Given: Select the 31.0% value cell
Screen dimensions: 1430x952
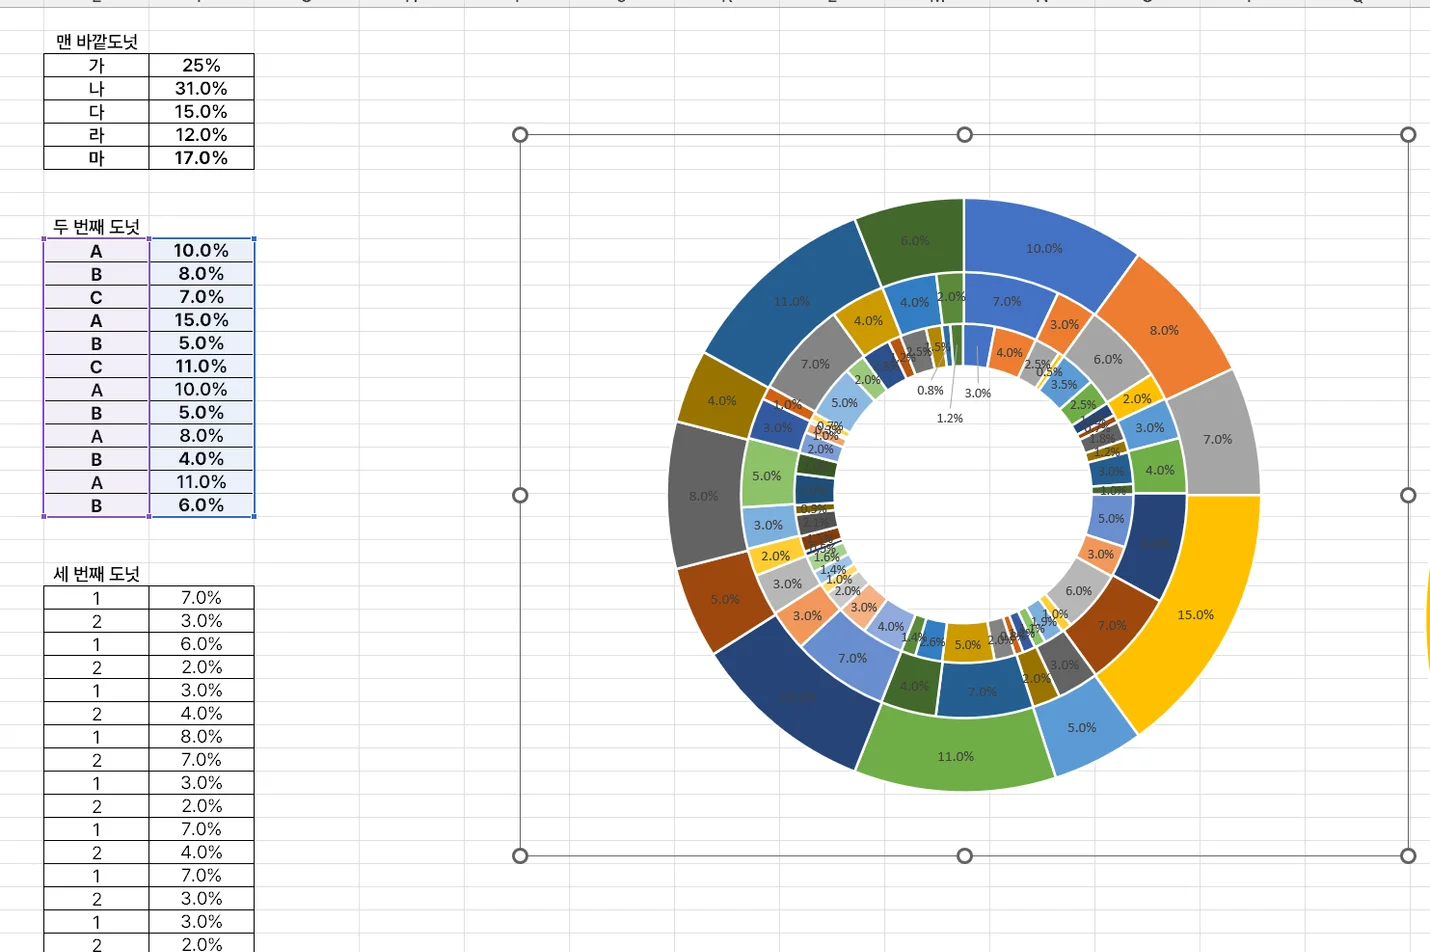Looking at the screenshot, I should (x=201, y=88).
